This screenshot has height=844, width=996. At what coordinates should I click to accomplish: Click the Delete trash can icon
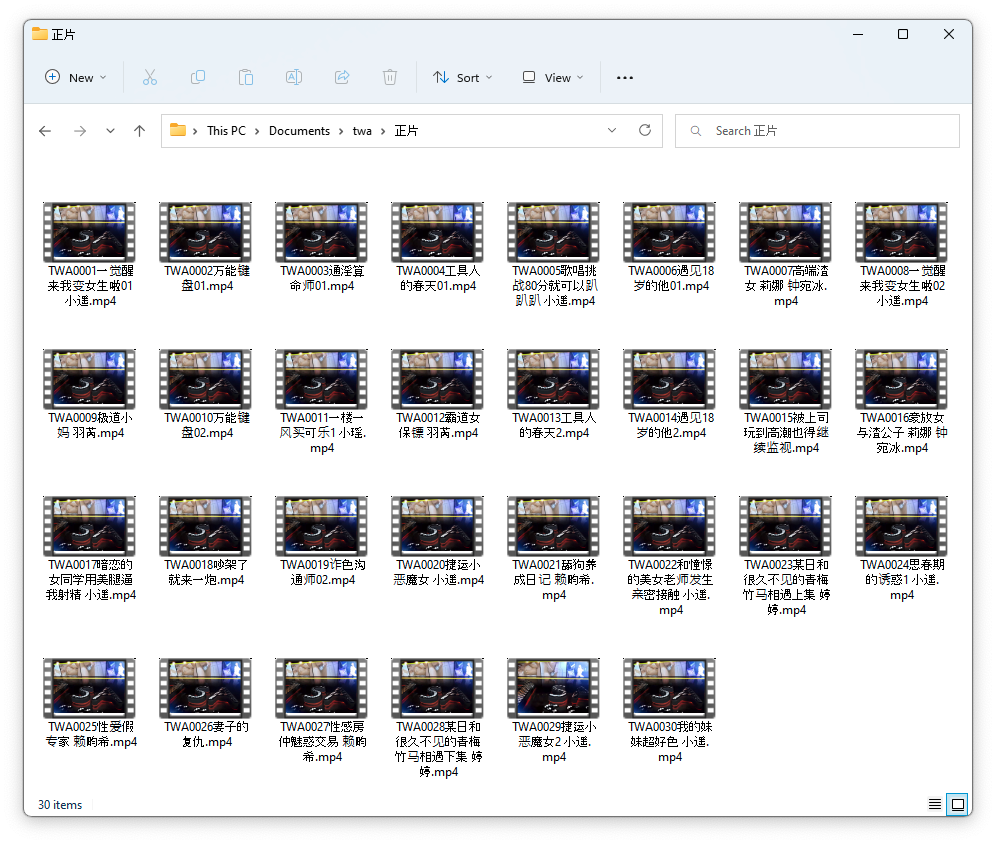click(x=390, y=77)
